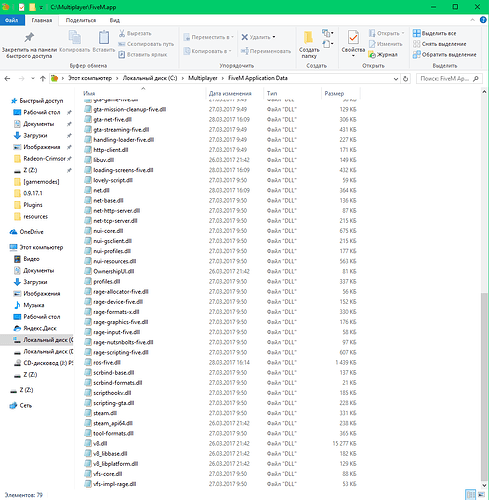489x500 pixels.
Task: Go up one folder level
Action: click(x=43, y=79)
